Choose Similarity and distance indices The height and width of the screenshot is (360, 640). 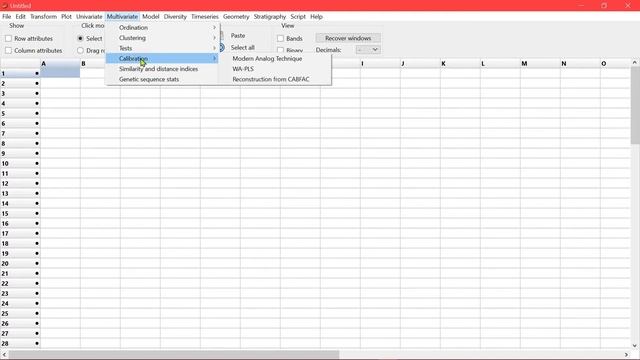[162, 69]
